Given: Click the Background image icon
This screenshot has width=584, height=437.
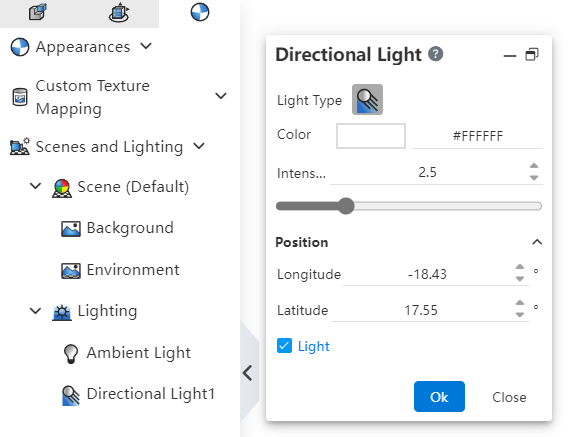Looking at the screenshot, I should tap(71, 228).
